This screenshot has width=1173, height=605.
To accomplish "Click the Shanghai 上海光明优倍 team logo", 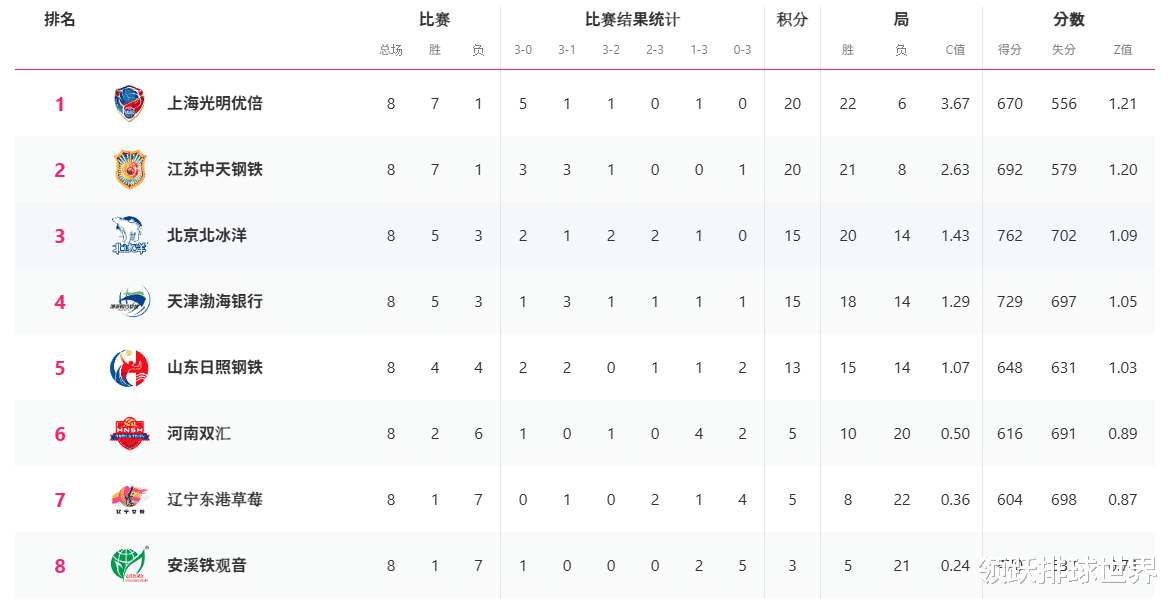I will pos(129,103).
